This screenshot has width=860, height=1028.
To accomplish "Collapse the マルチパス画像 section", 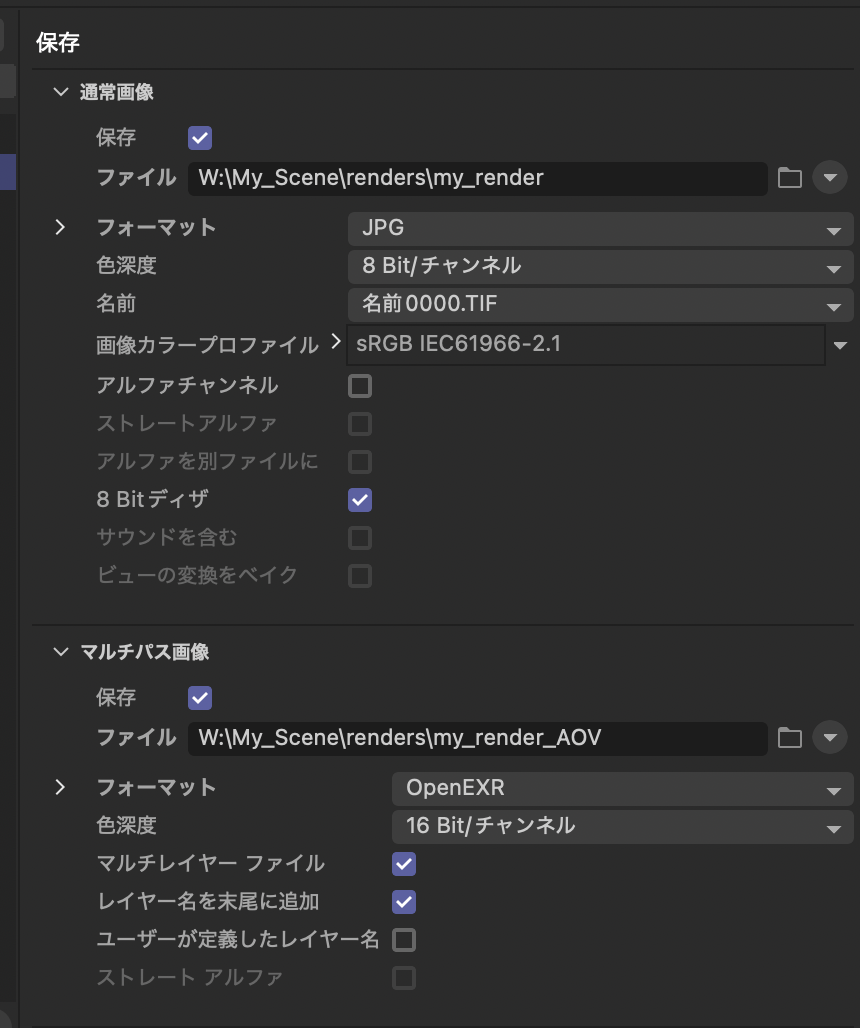I will (x=61, y=652).
